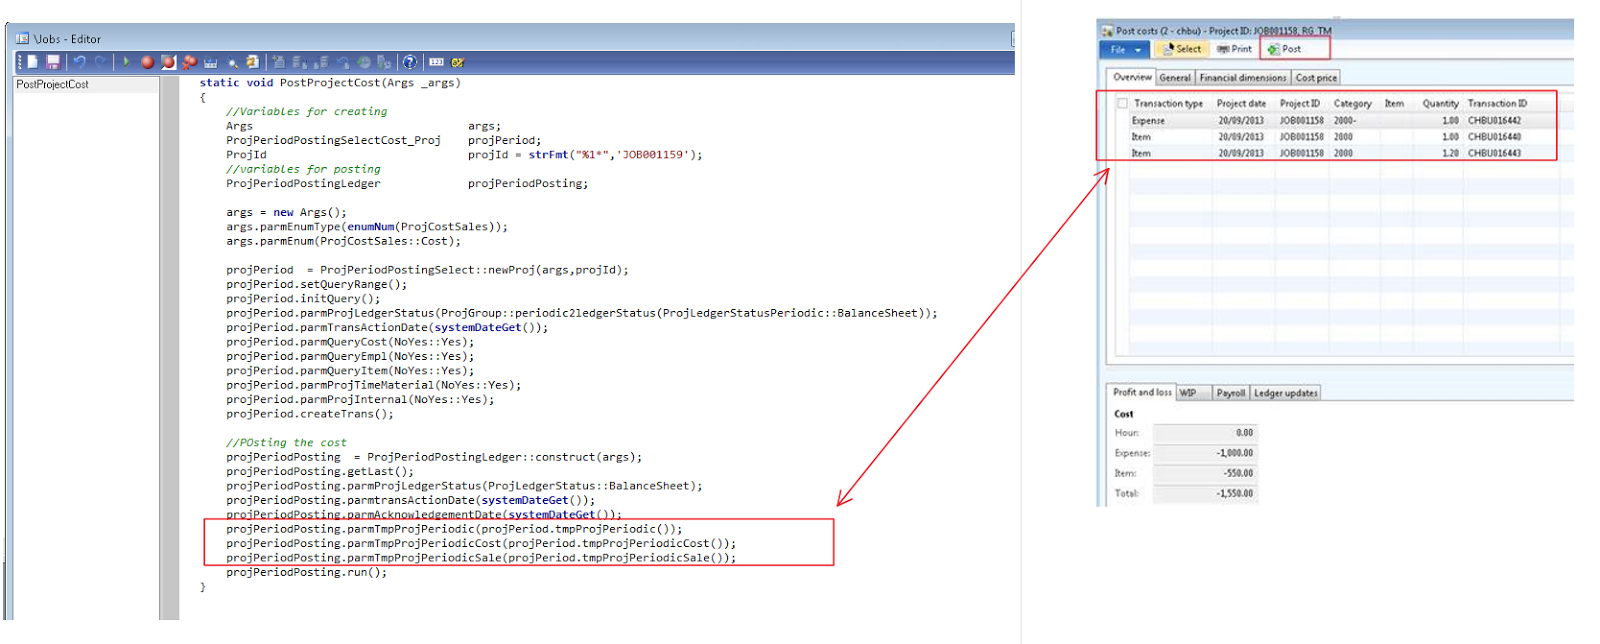Click the New document icon in editor toolbar
The height and width of the screenshot is (644, 1600).
coord(32,62)
